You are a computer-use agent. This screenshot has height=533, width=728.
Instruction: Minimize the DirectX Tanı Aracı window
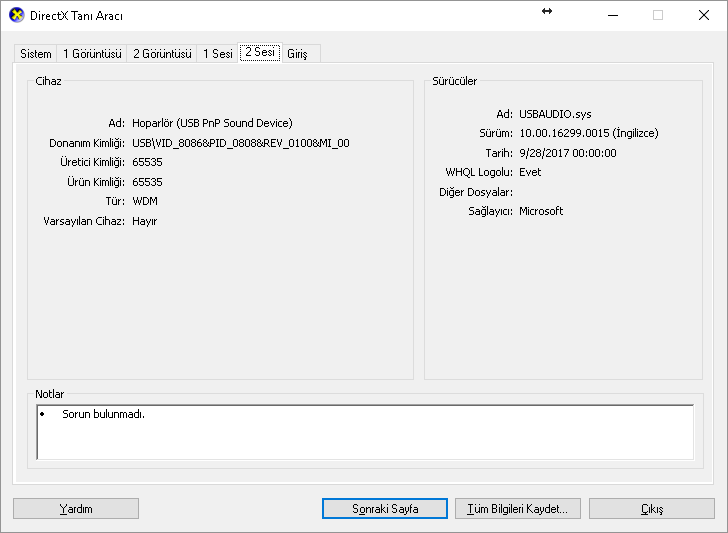[x=612, y=15]
